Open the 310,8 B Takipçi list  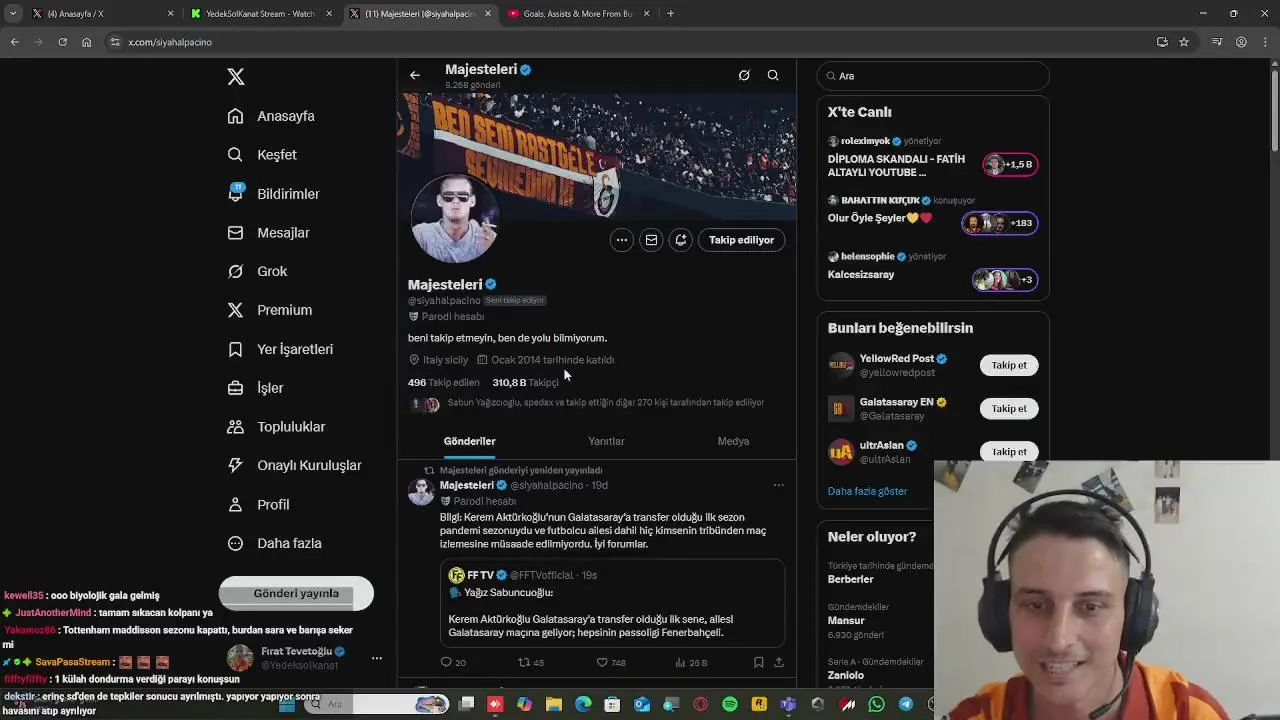525,383
